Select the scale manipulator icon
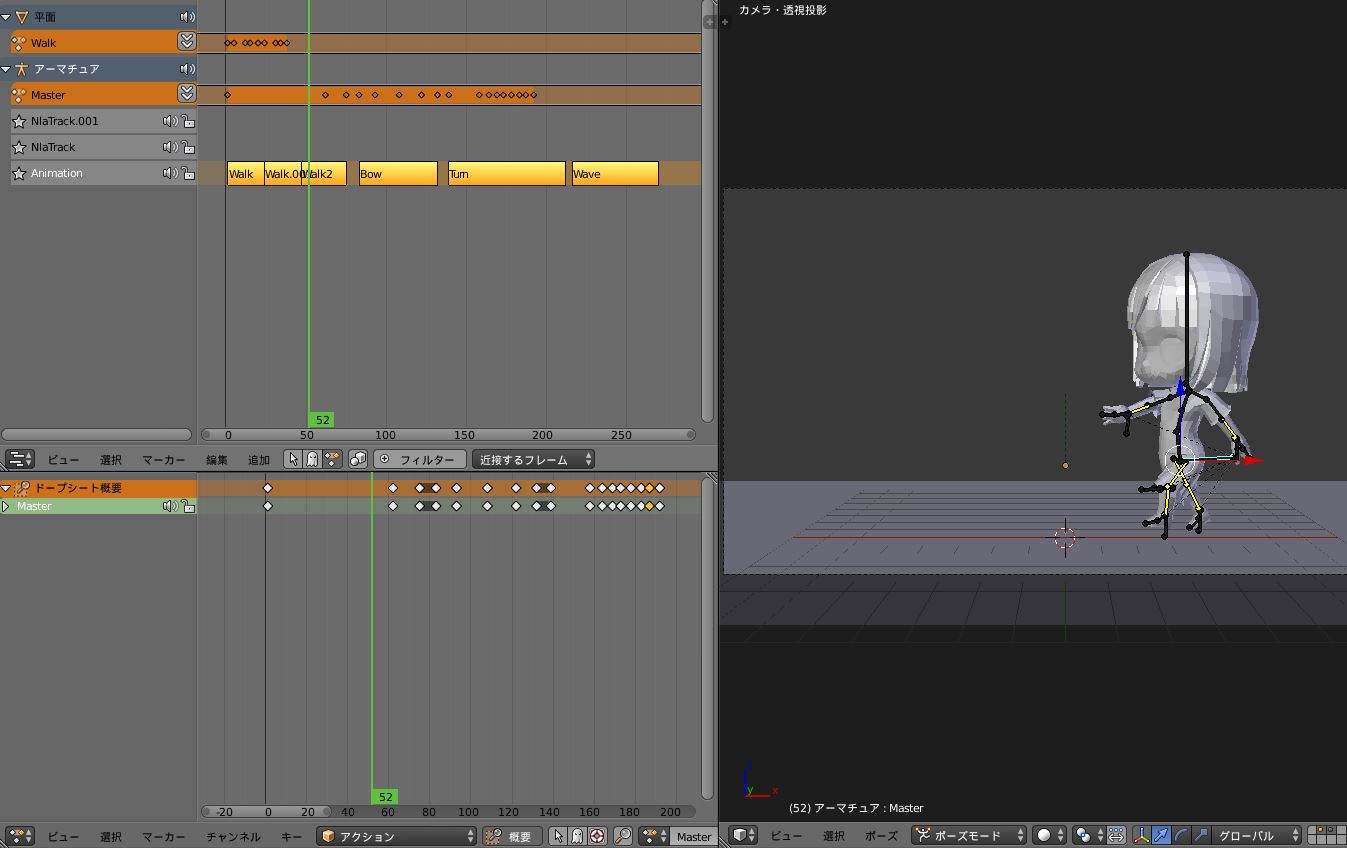Viewport: 1347px width, 848px height. point(1201,835)
